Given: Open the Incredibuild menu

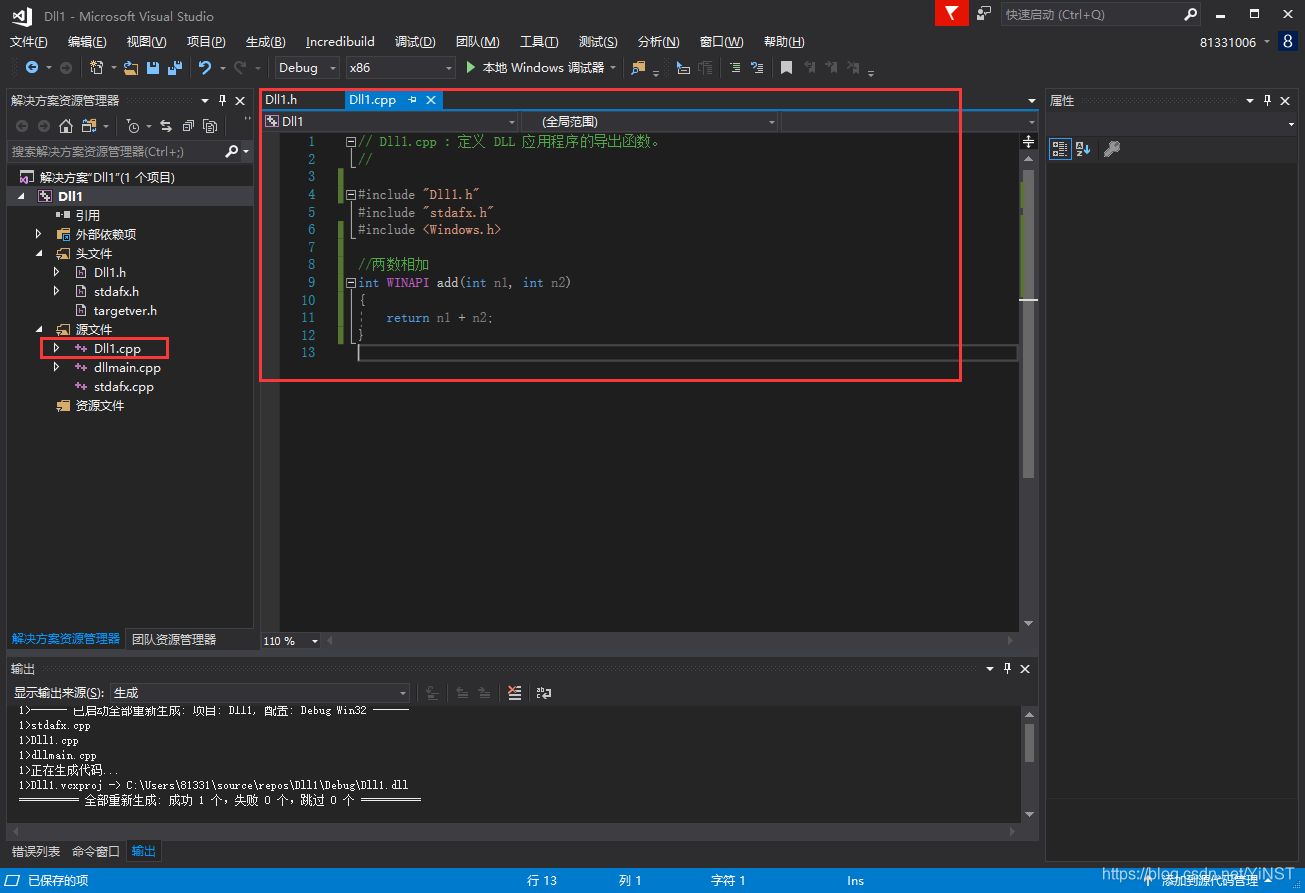Looking at the screenshot, I should [340, 41].
